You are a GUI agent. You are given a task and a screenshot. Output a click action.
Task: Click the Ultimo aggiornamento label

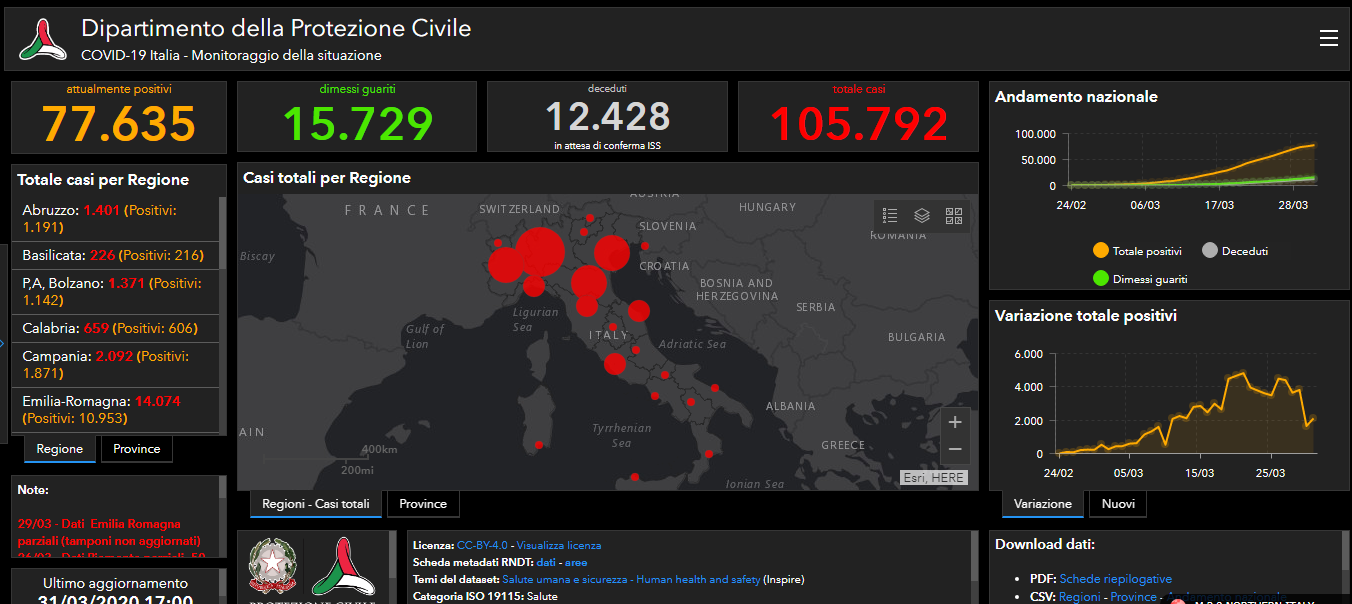click(115, 583)
